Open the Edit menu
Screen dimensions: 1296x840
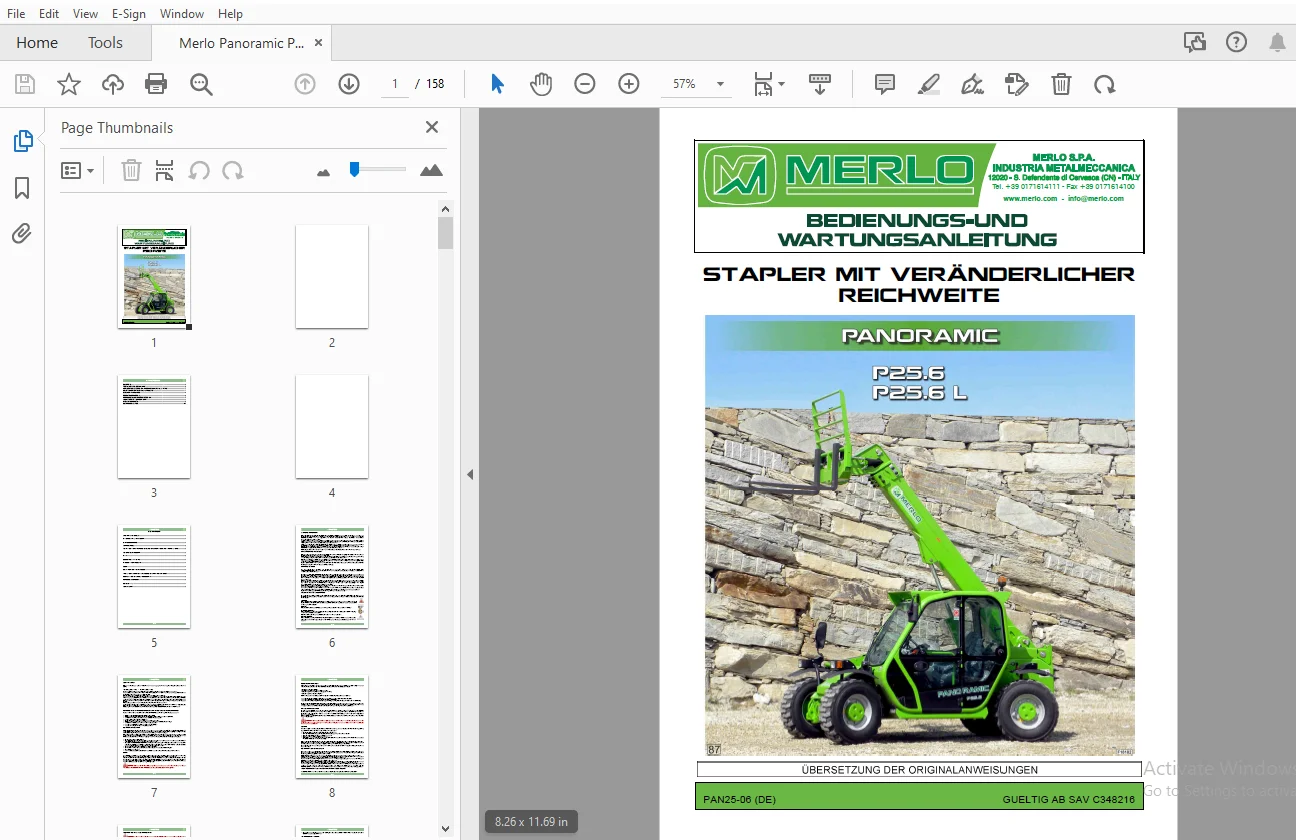[x=49, y=14]
